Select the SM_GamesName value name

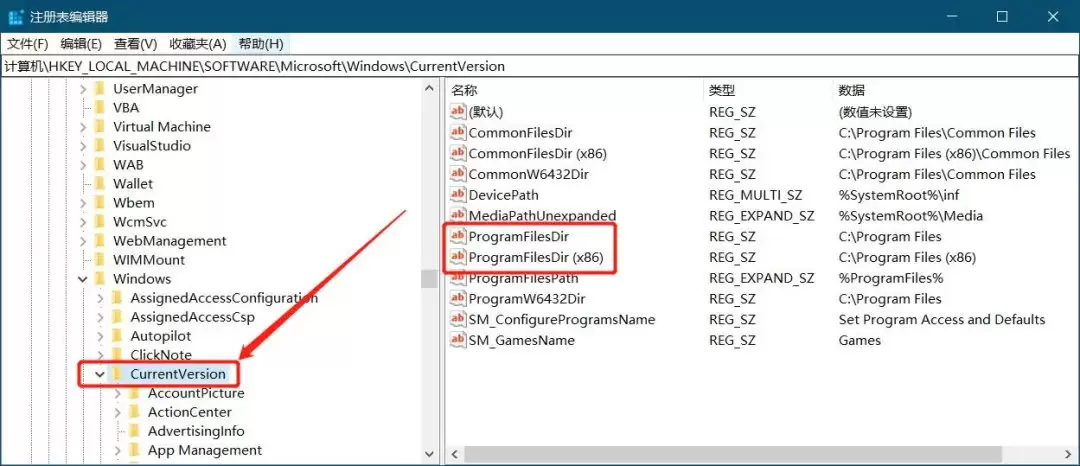pos(521,341)
